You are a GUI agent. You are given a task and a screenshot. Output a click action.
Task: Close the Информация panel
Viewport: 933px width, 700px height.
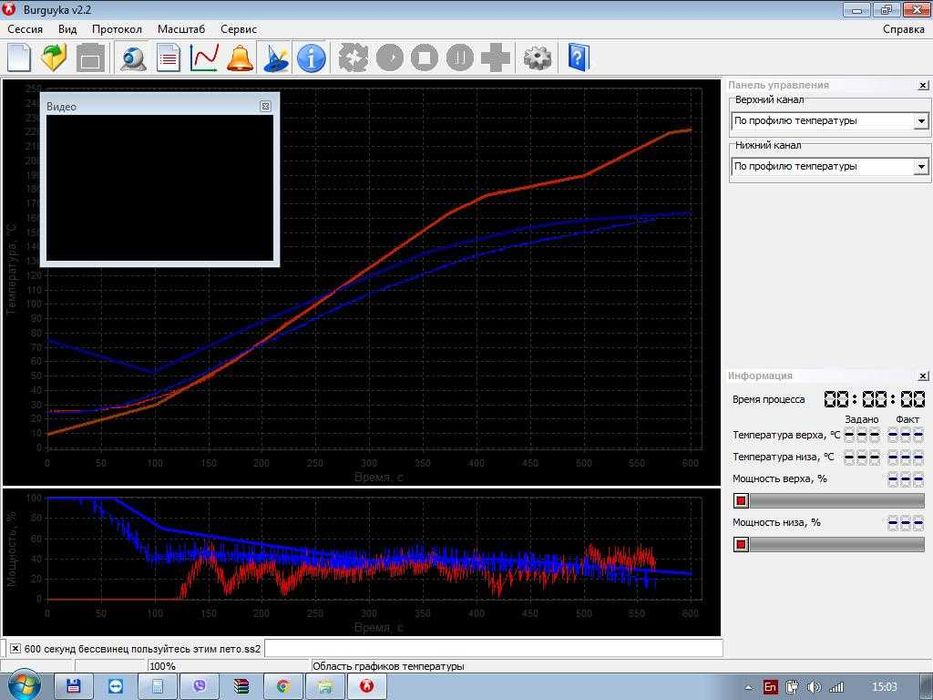[x=922, y=376]
